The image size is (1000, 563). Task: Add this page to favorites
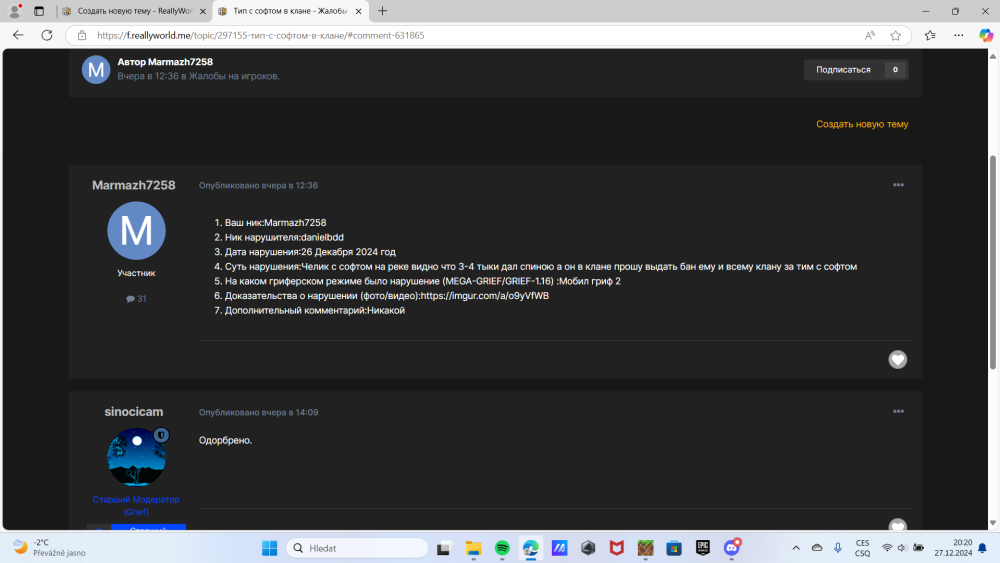click(x=895, y=36)
